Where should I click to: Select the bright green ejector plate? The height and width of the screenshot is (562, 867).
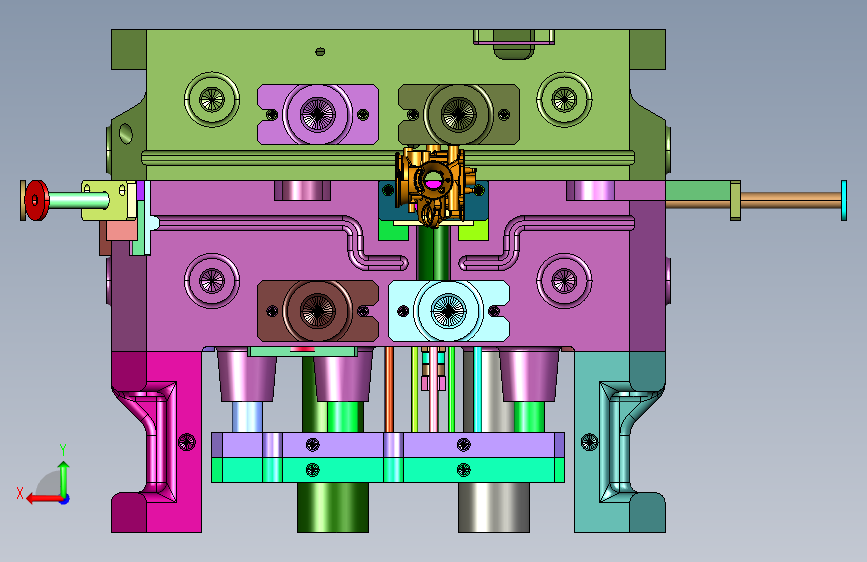pos(388,470)
